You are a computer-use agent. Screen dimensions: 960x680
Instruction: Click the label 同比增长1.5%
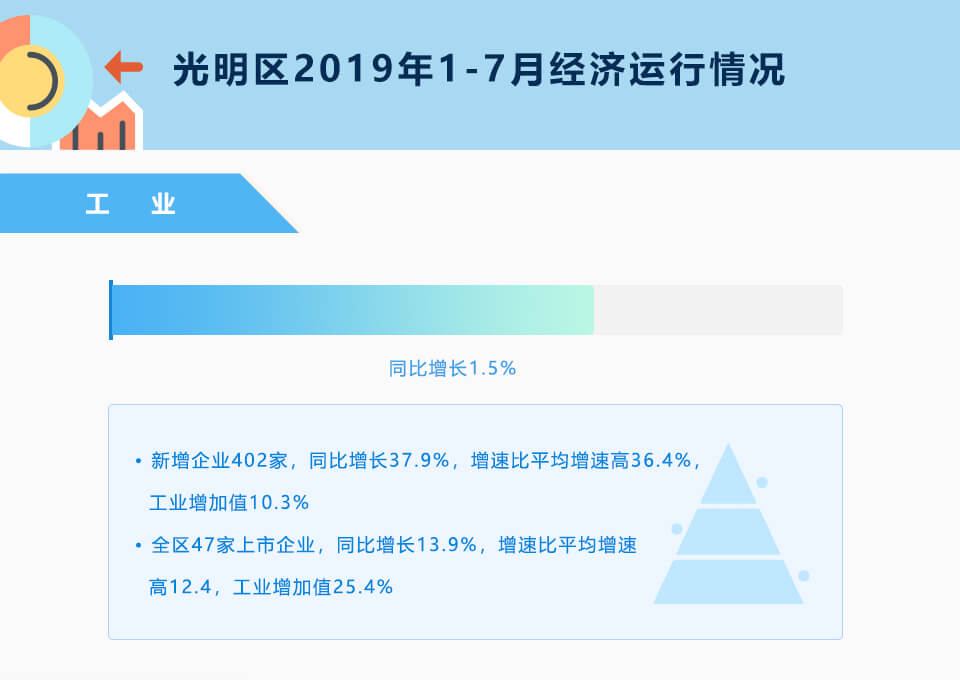coord(452,368)
